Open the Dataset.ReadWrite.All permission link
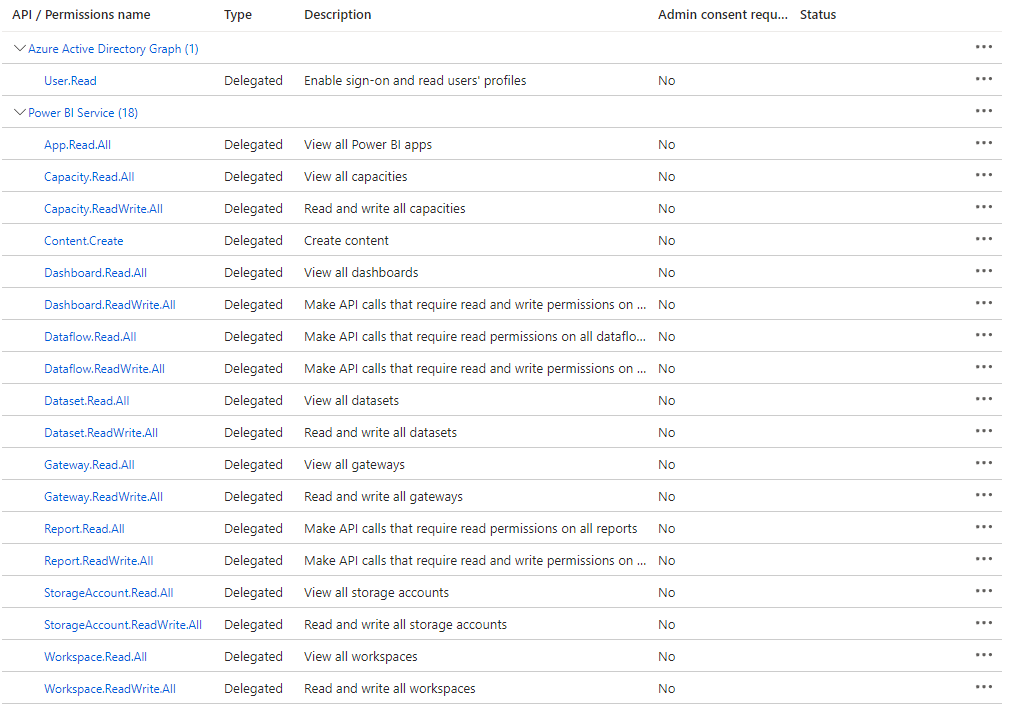This screenshot has height=728, width=1015. coord(101,433)
